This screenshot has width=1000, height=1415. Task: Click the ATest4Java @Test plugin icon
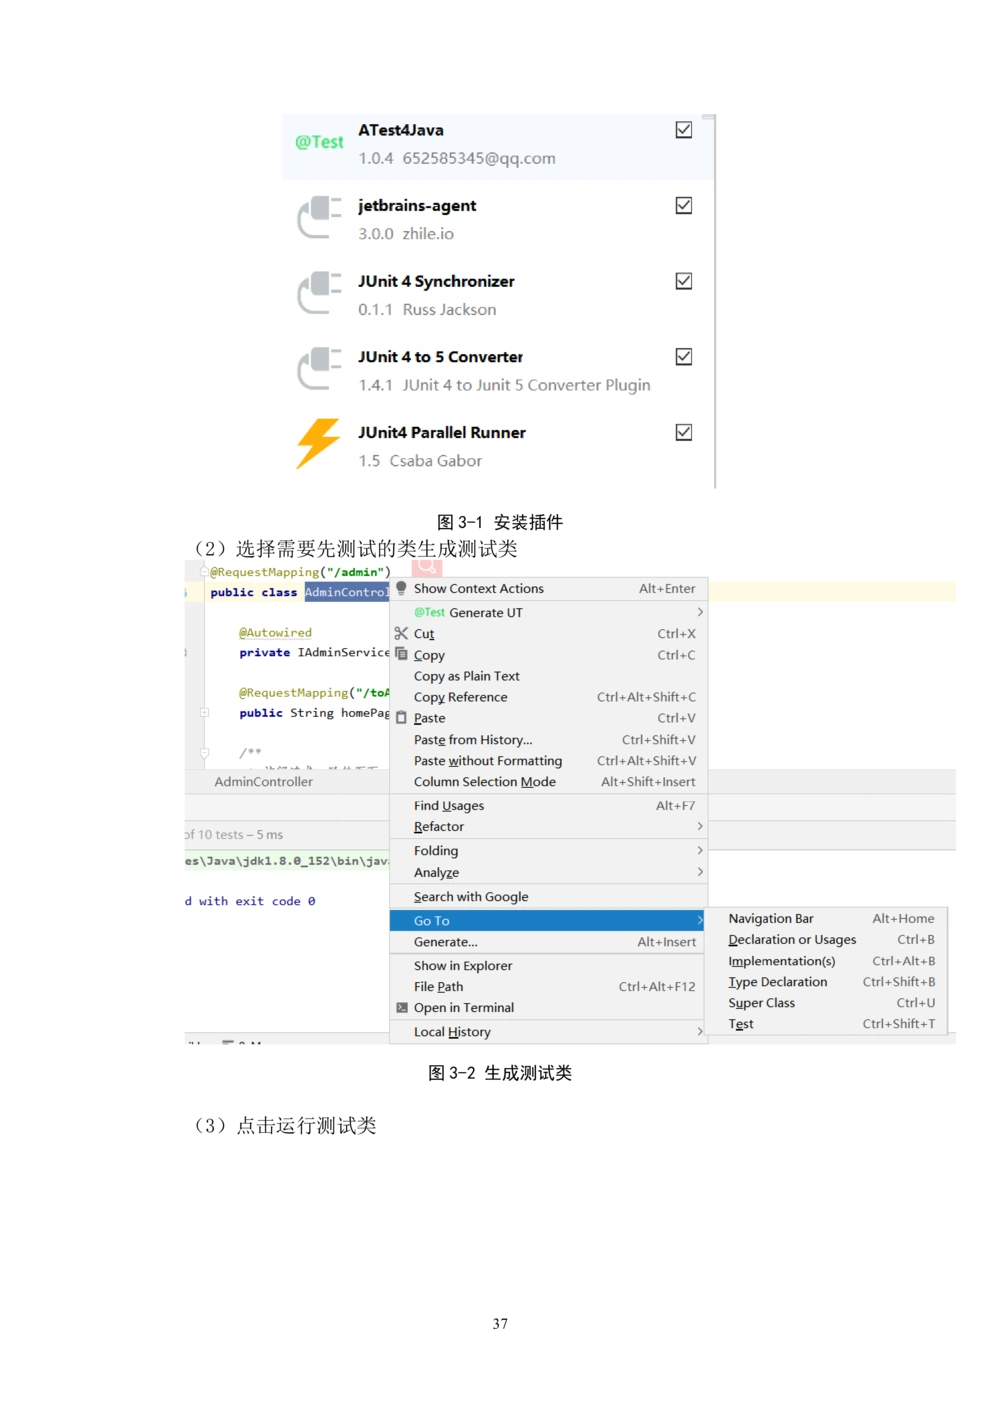pyautogui.click(x=319, y=143)
